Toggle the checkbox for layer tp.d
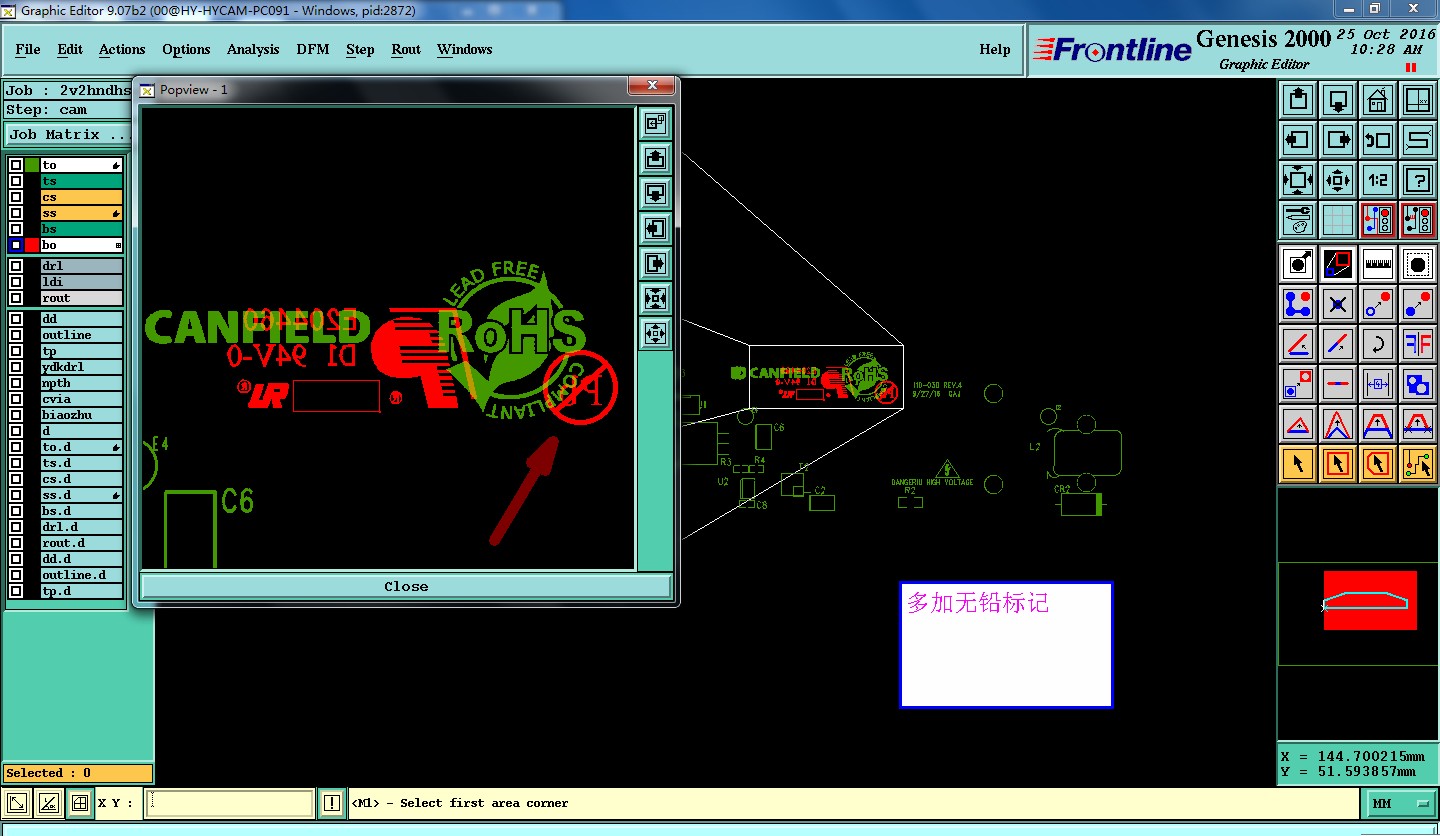The height and width of the screenshot is (836, 1440). (16, 591)
